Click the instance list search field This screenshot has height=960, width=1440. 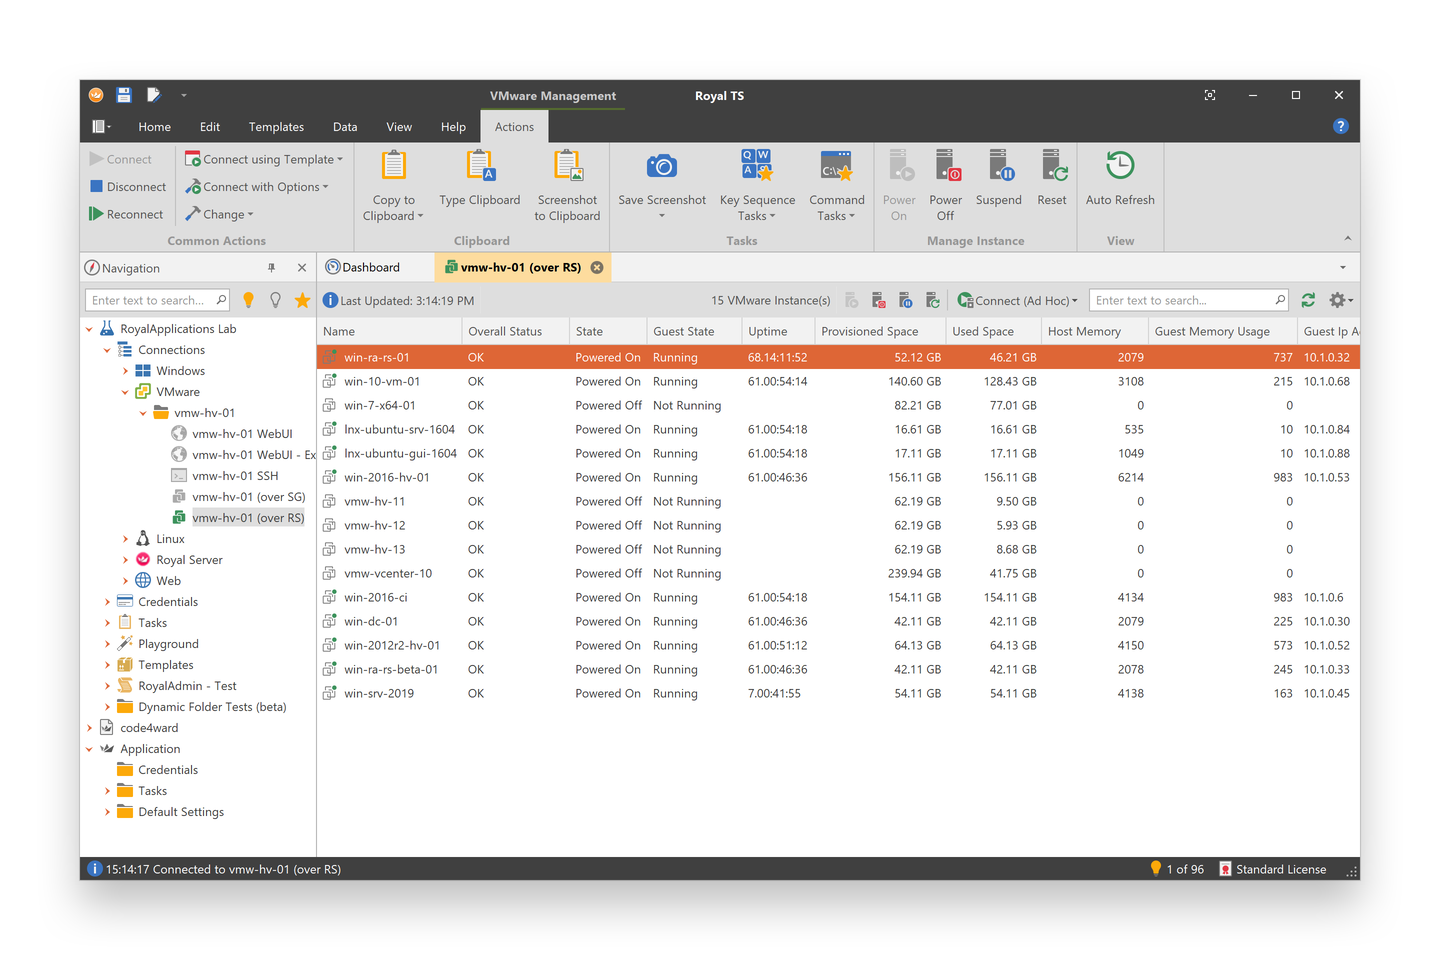(x=1180, y=300)
